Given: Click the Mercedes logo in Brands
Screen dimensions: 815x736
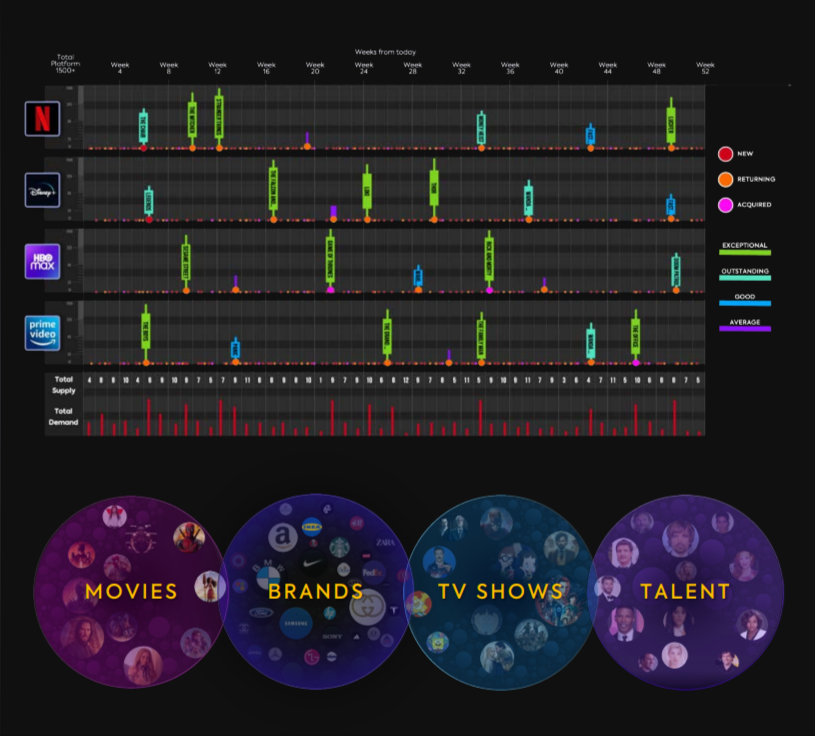Looking at the screenshot, I should pyautogui.click(x=275, y=654).
